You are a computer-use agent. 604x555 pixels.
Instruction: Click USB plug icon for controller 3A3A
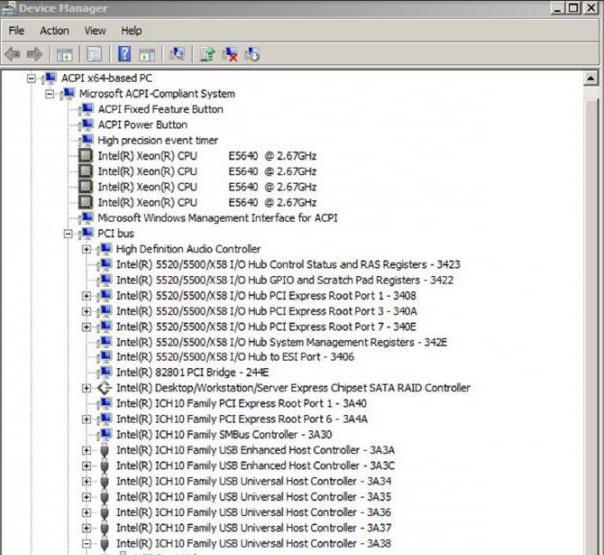click(x=104, y=450)
